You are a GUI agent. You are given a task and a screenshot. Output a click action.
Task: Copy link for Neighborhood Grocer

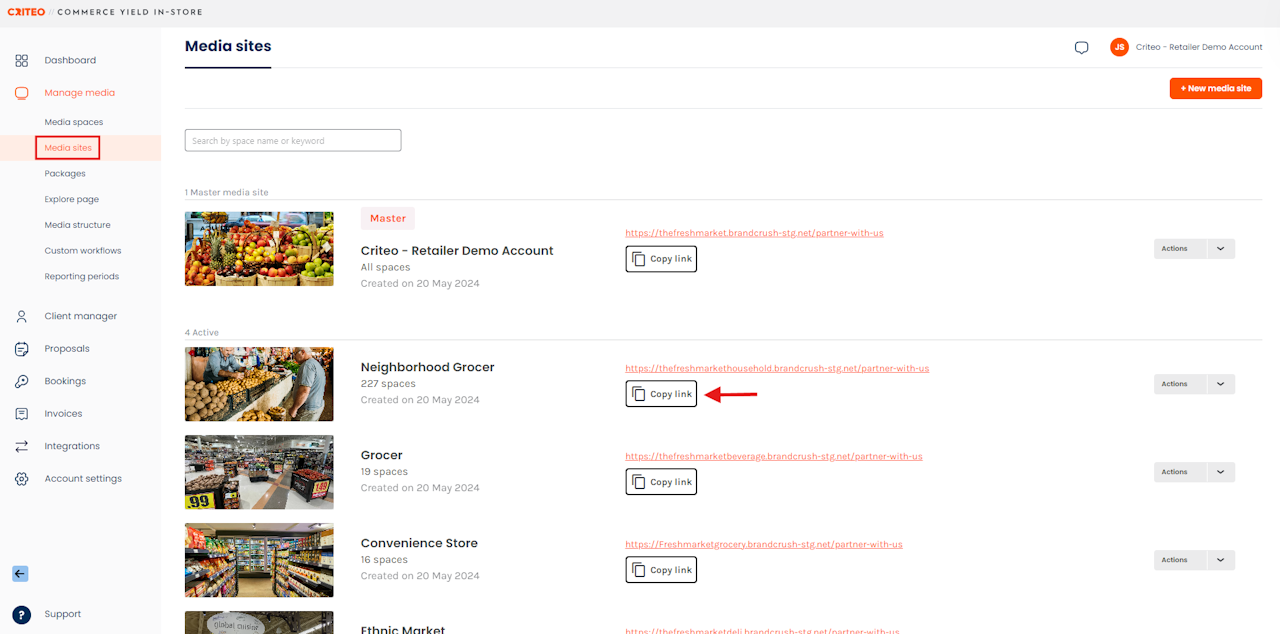[x=661, y=394]
